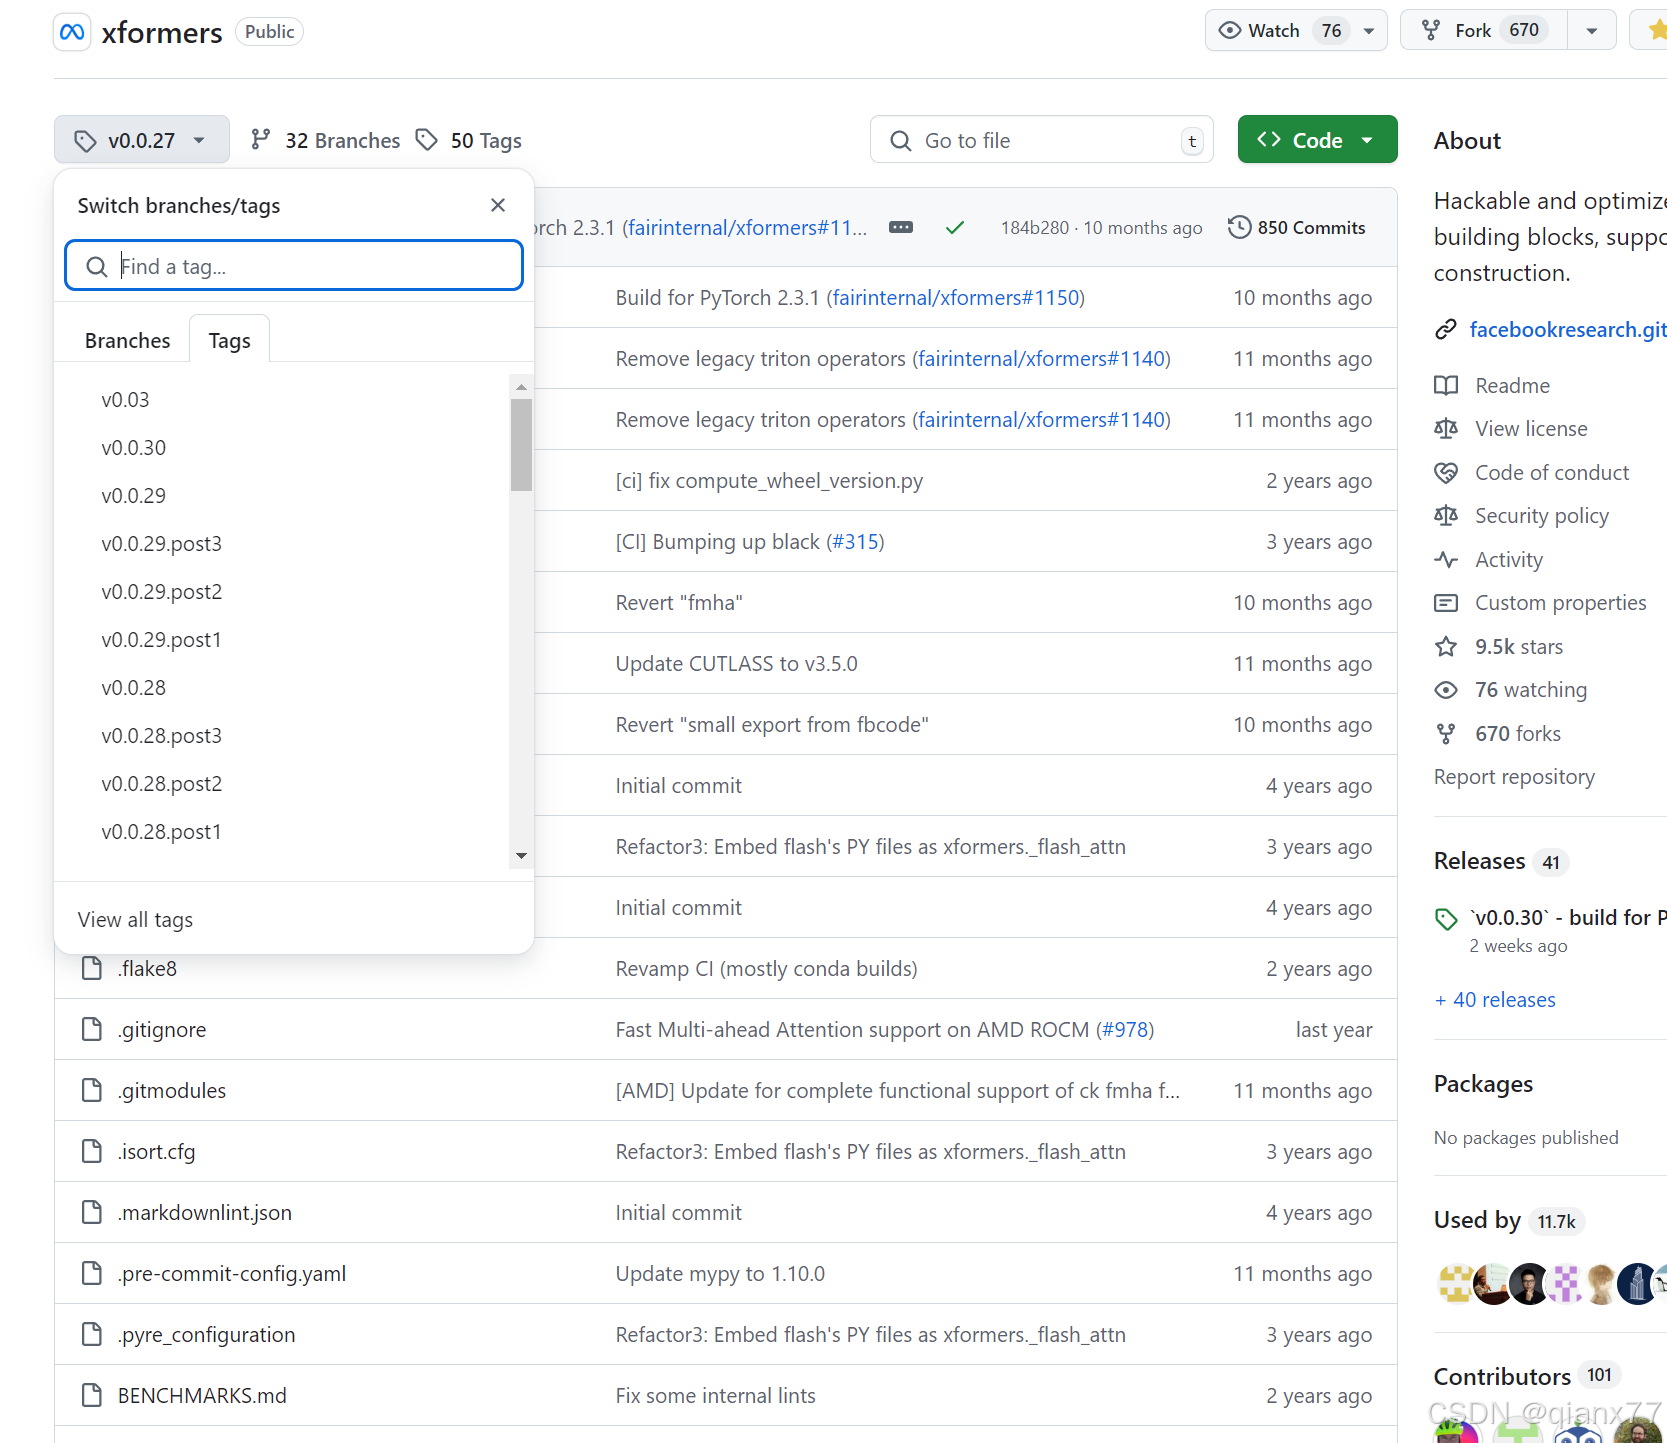Screen dimensions: 1667x1443
Task: Click the tag list scroll down arrow
Action: click(x=521, y=855)
